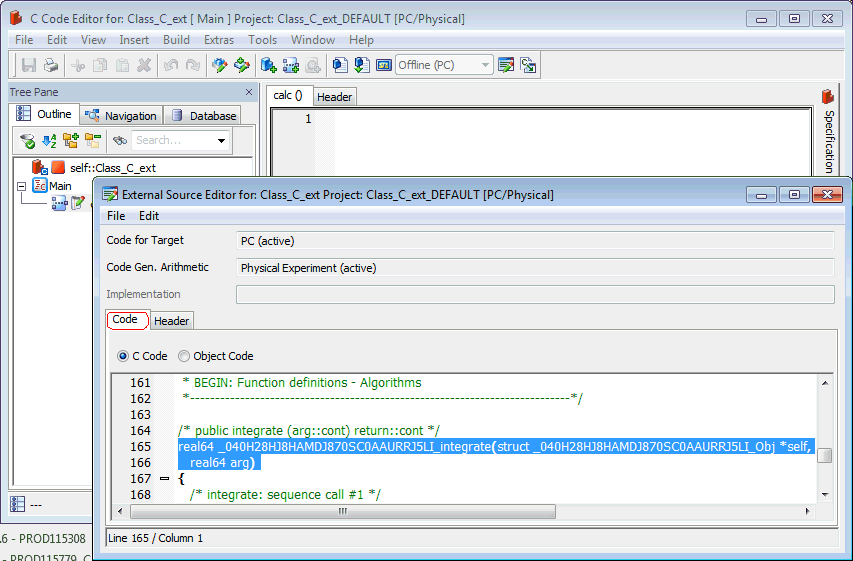Click the expand all tree icon

coord(71,141)
